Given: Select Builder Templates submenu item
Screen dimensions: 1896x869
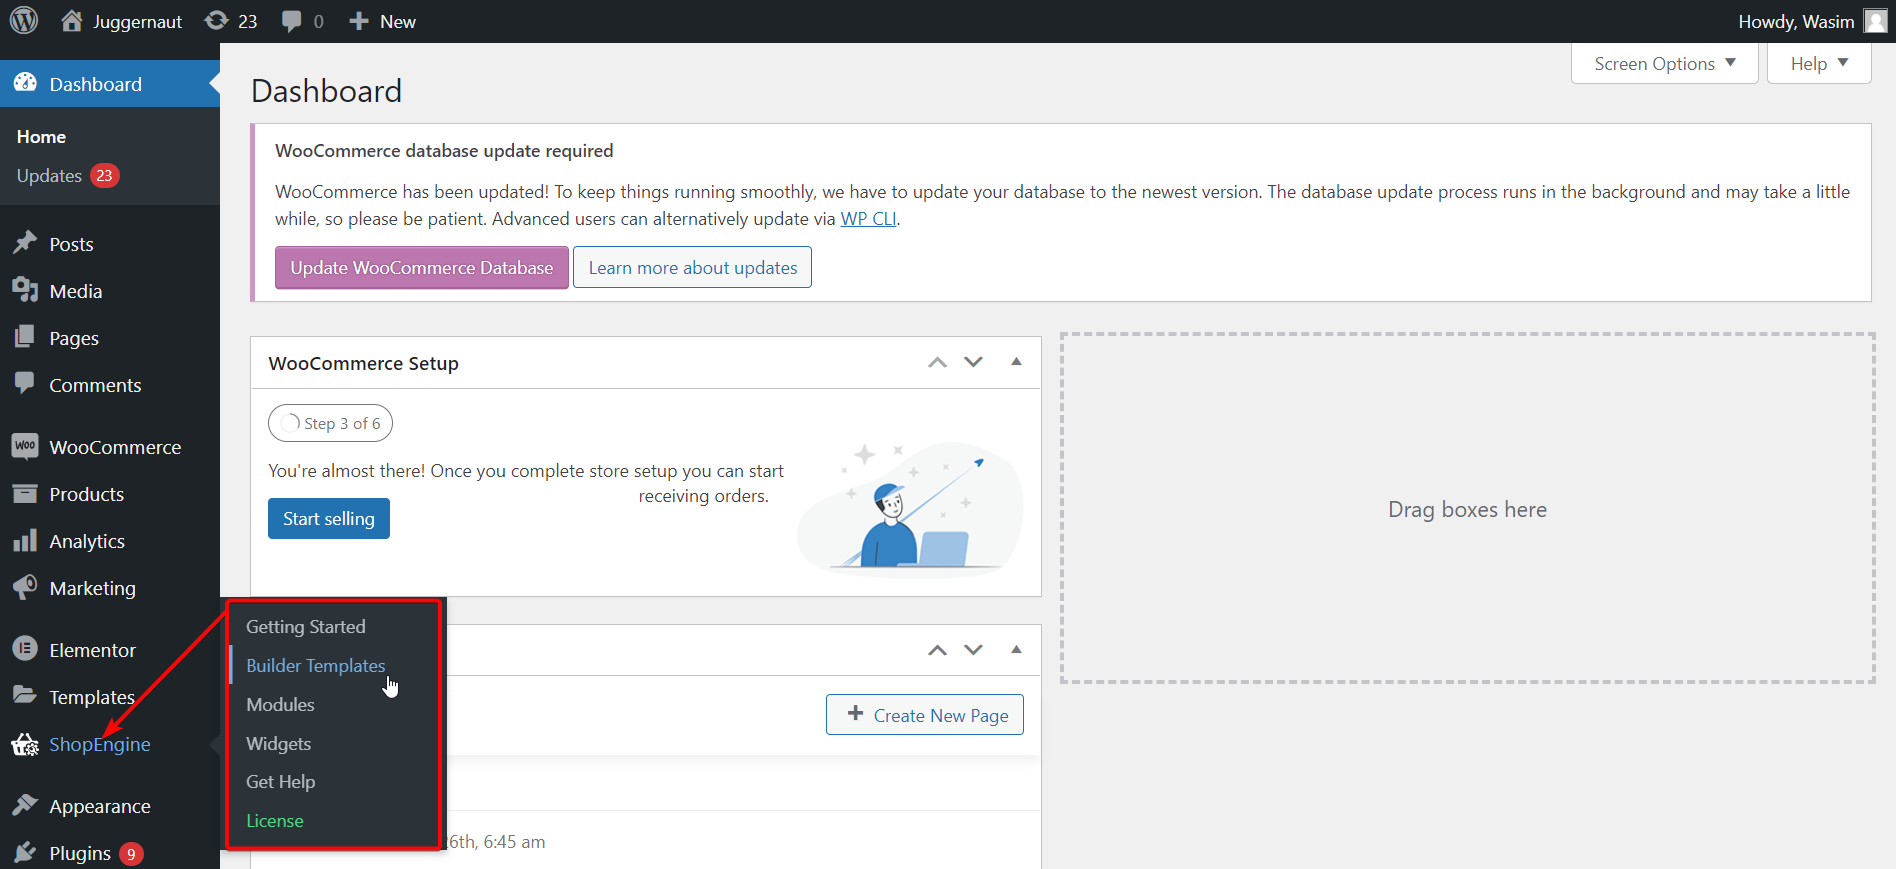Looking at the screenshot, I should (x=316, y=665).
